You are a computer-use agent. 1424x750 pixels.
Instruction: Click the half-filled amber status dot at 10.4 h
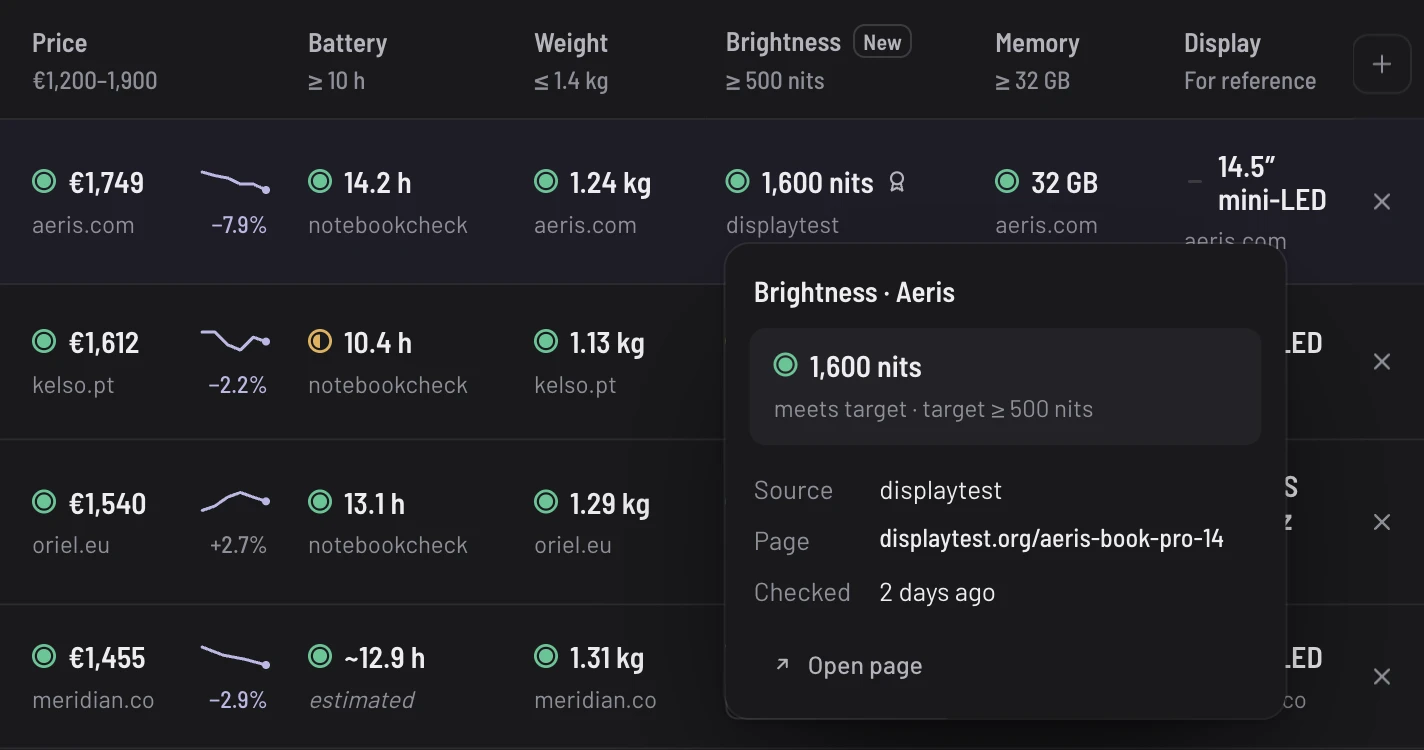tap(320, 342)
